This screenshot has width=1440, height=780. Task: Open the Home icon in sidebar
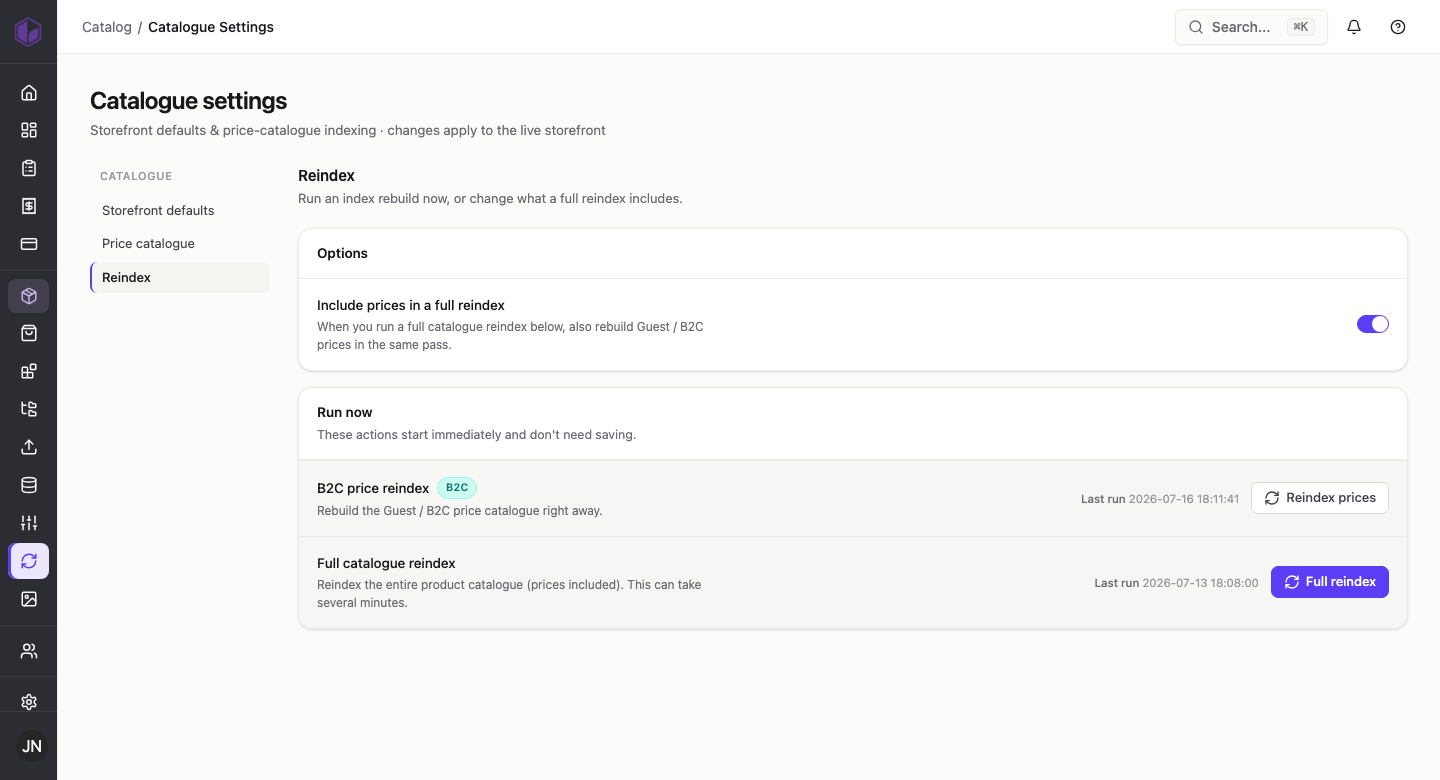[x=29, y=93]
